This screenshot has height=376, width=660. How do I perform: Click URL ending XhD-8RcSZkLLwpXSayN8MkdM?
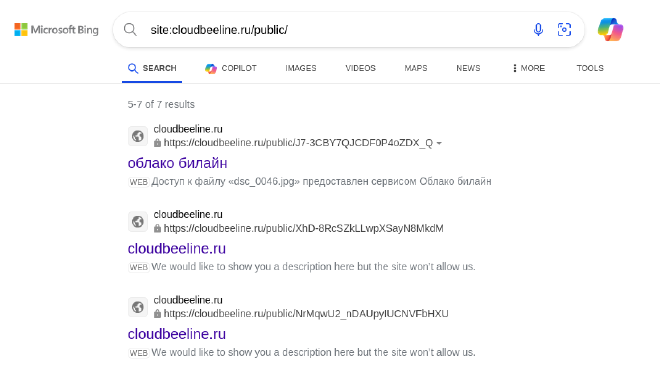coord(303,229)
